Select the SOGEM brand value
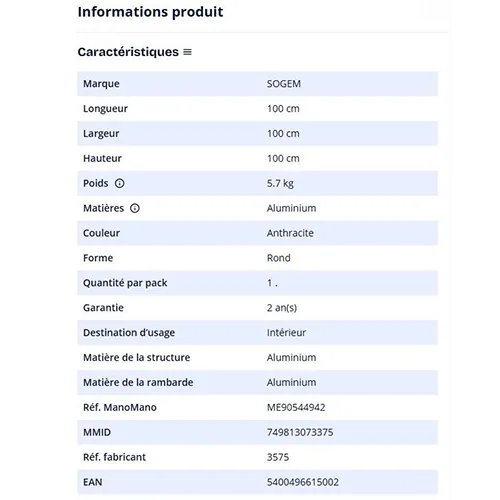This screenshot has width=500, height=500. pos(284,84)
